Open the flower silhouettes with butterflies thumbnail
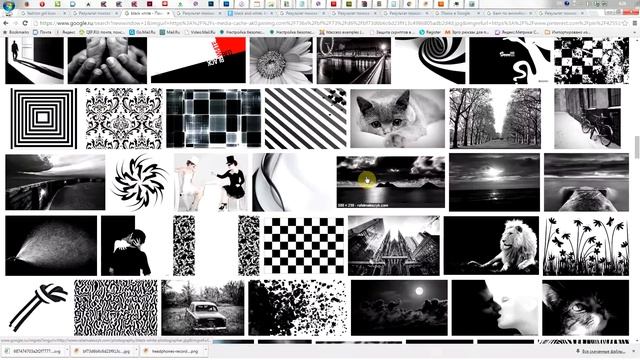Screen dimensions: 640x360 tap(586, 246)
